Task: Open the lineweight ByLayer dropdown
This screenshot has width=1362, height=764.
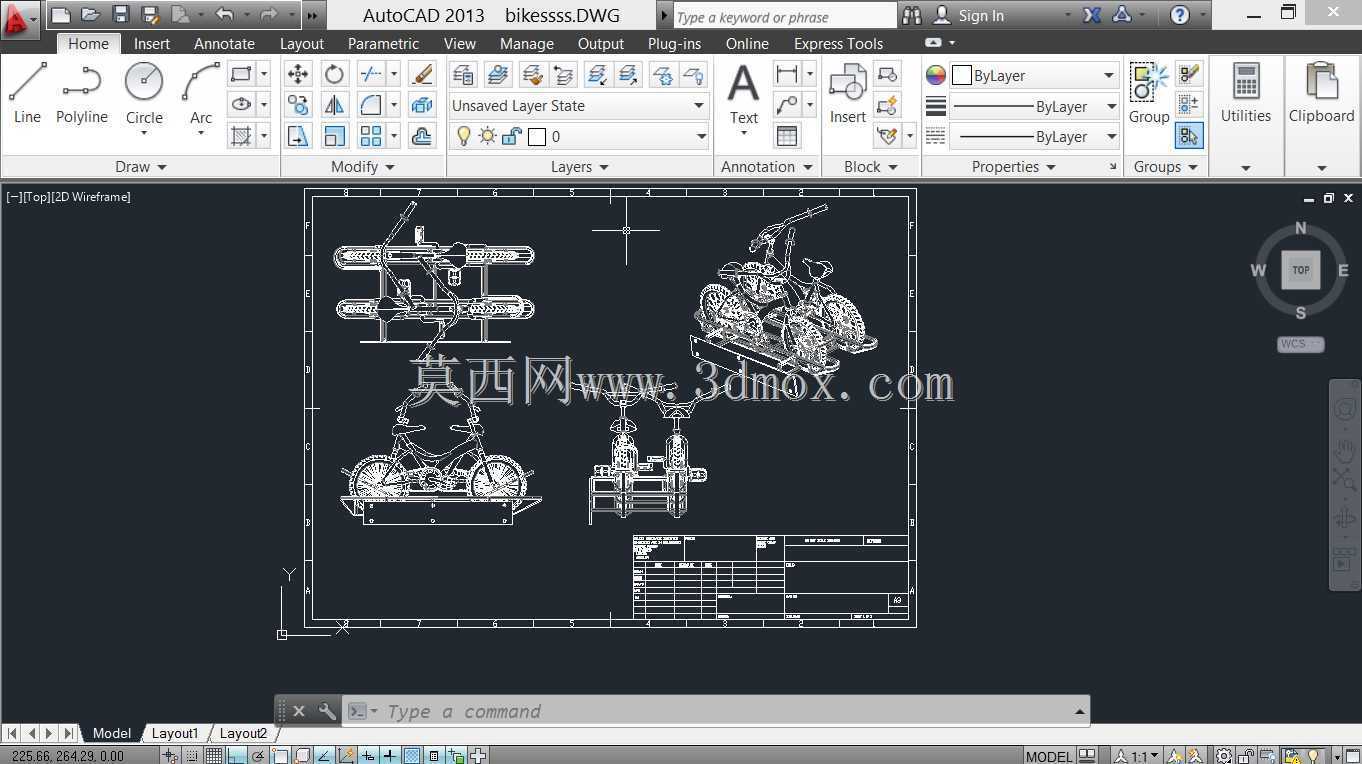Action: click(1033, 106)
